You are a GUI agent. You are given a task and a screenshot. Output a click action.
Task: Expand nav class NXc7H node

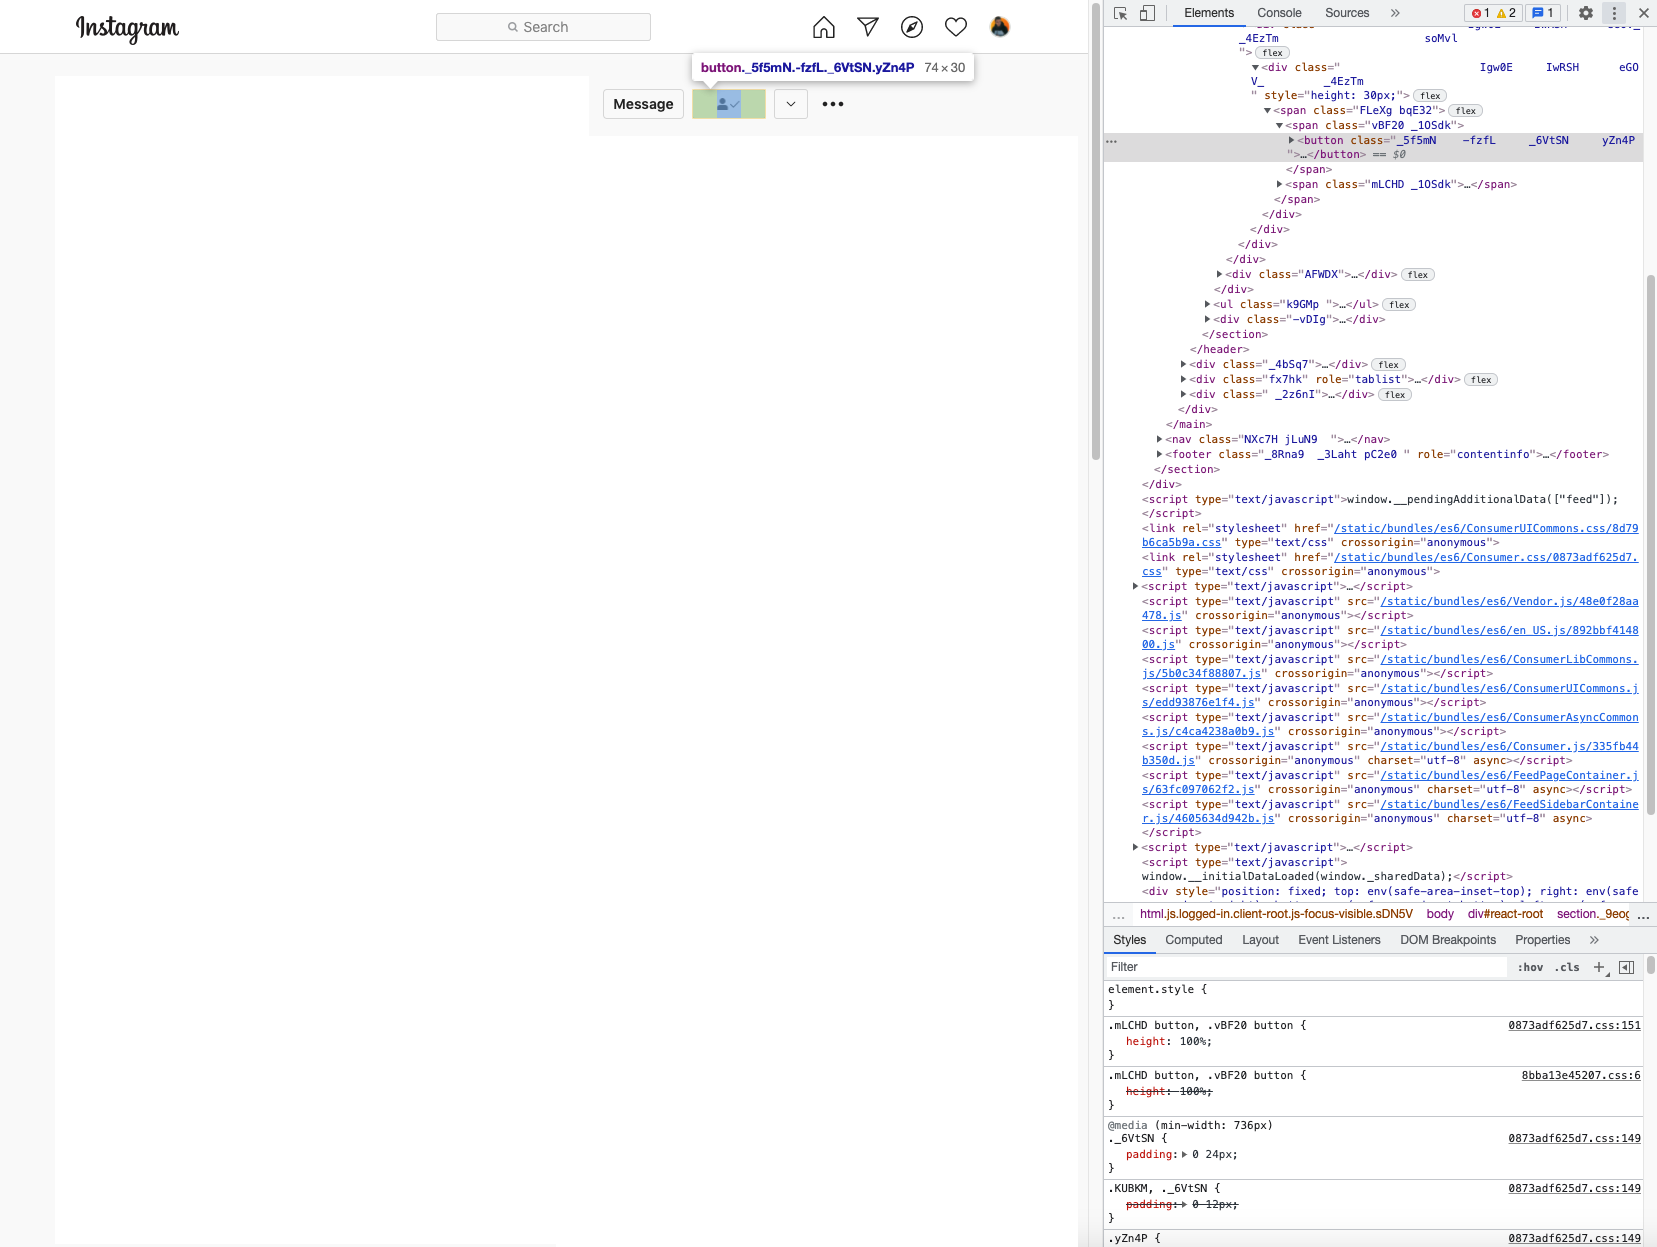click(1159, 439)
